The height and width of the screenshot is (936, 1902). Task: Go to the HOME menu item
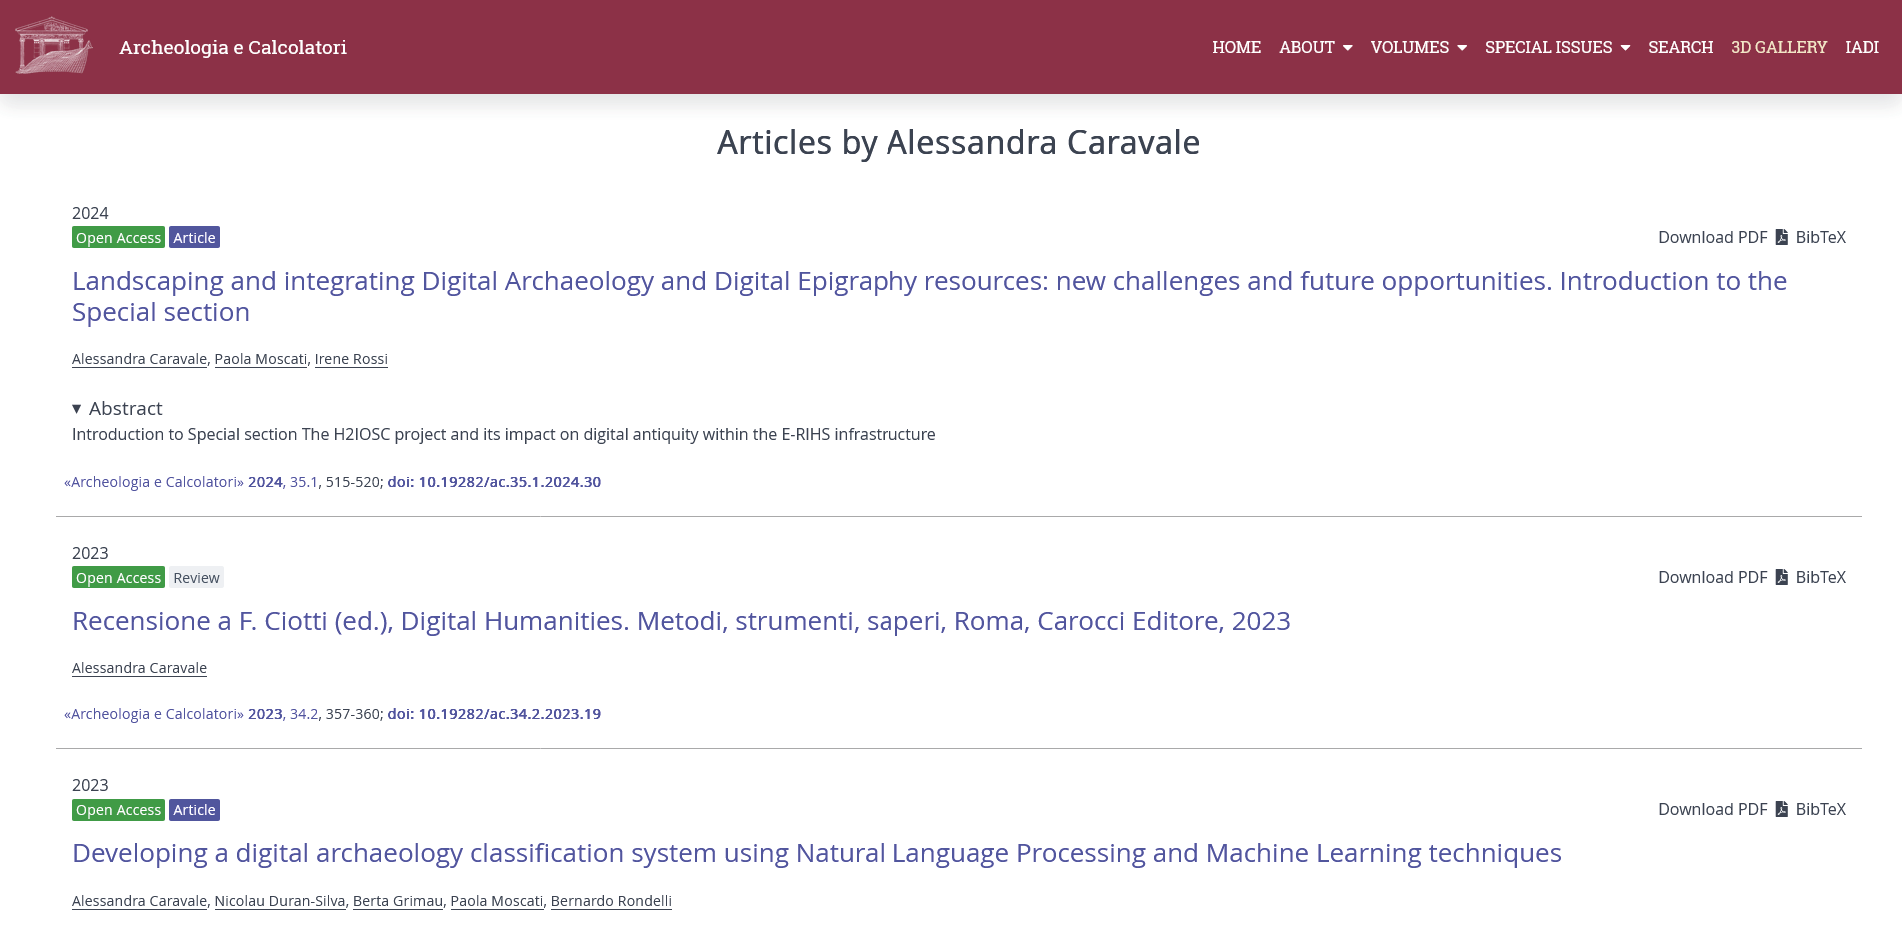tap(1236, 47)
